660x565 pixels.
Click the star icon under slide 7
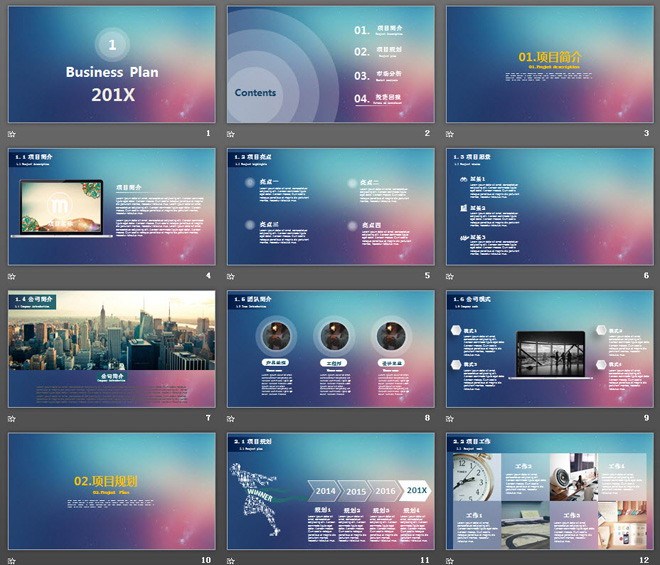click(12, 417)
